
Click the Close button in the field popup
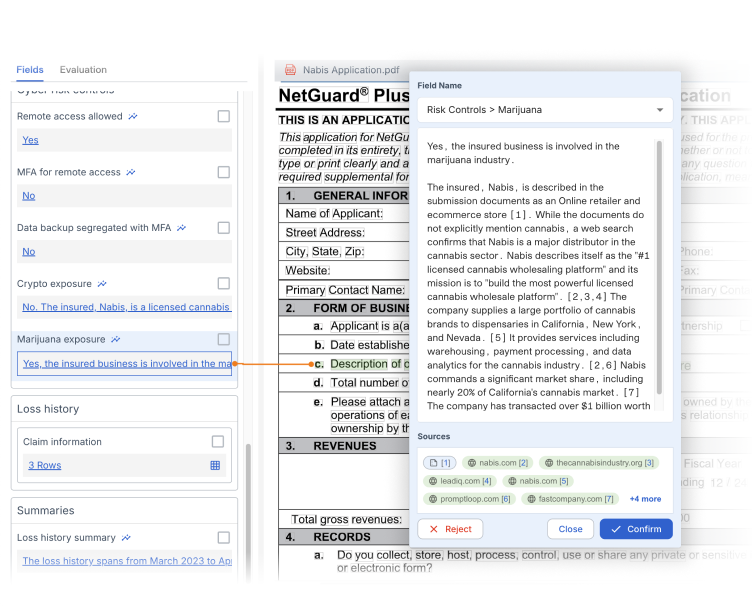point(570,529)
